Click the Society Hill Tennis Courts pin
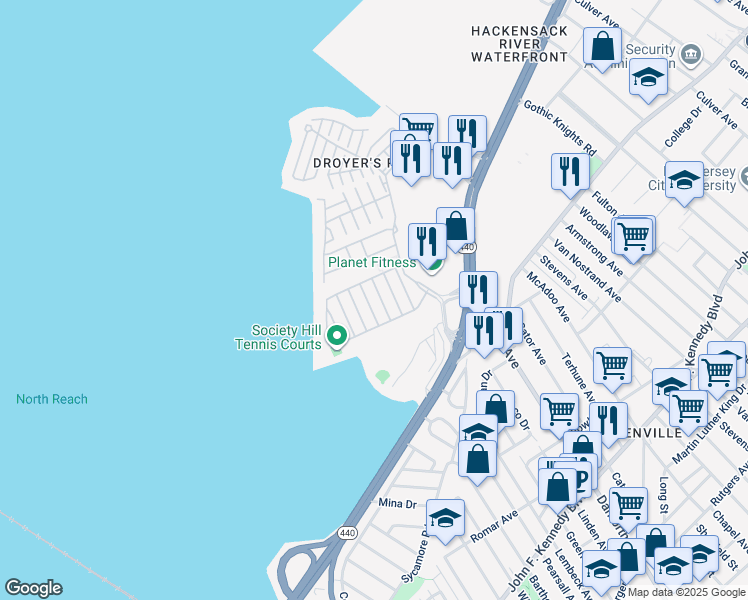The height and width of the screenshot is (600, 748). 336,337
